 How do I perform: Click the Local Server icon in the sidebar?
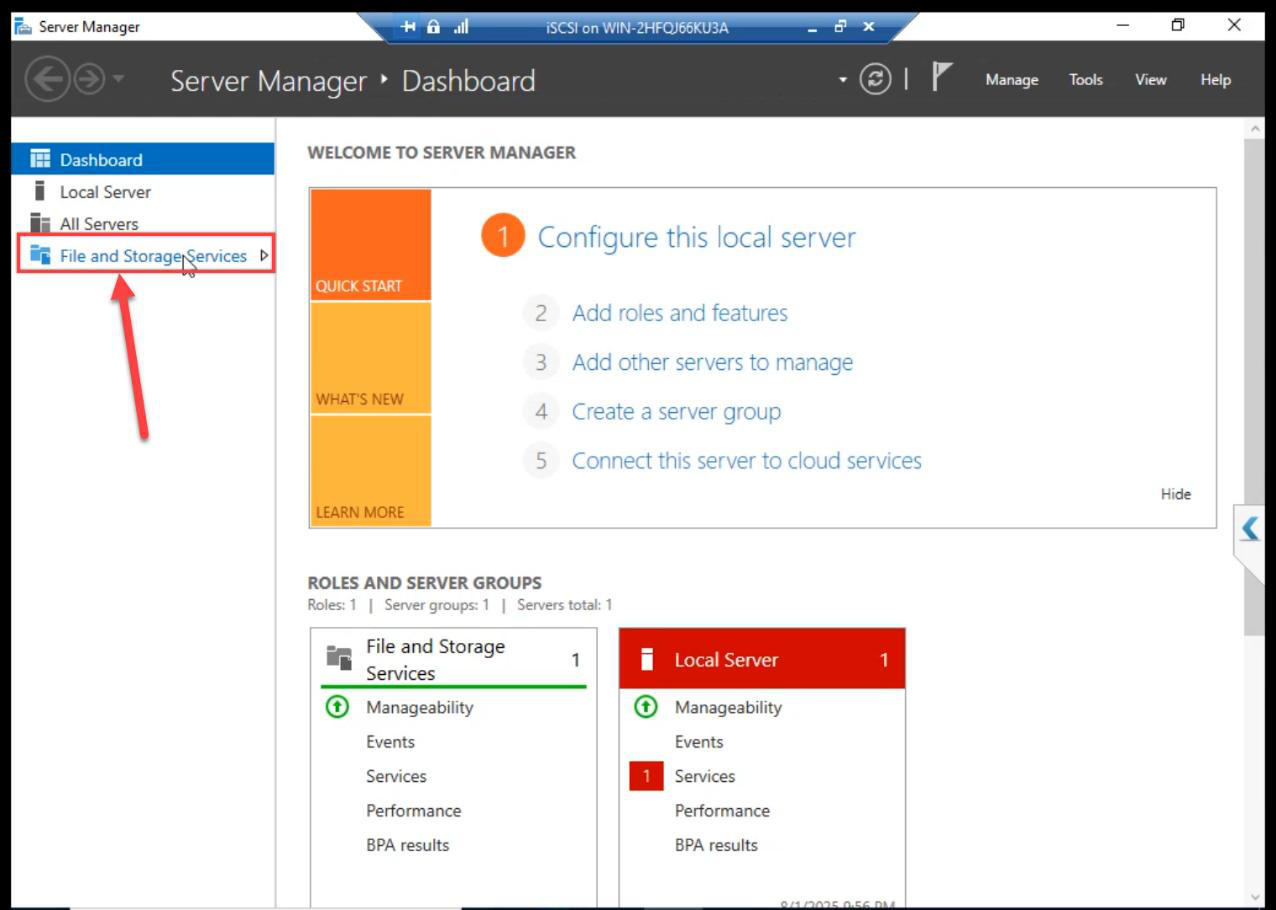pyautogui.click(x=40, y=190)
